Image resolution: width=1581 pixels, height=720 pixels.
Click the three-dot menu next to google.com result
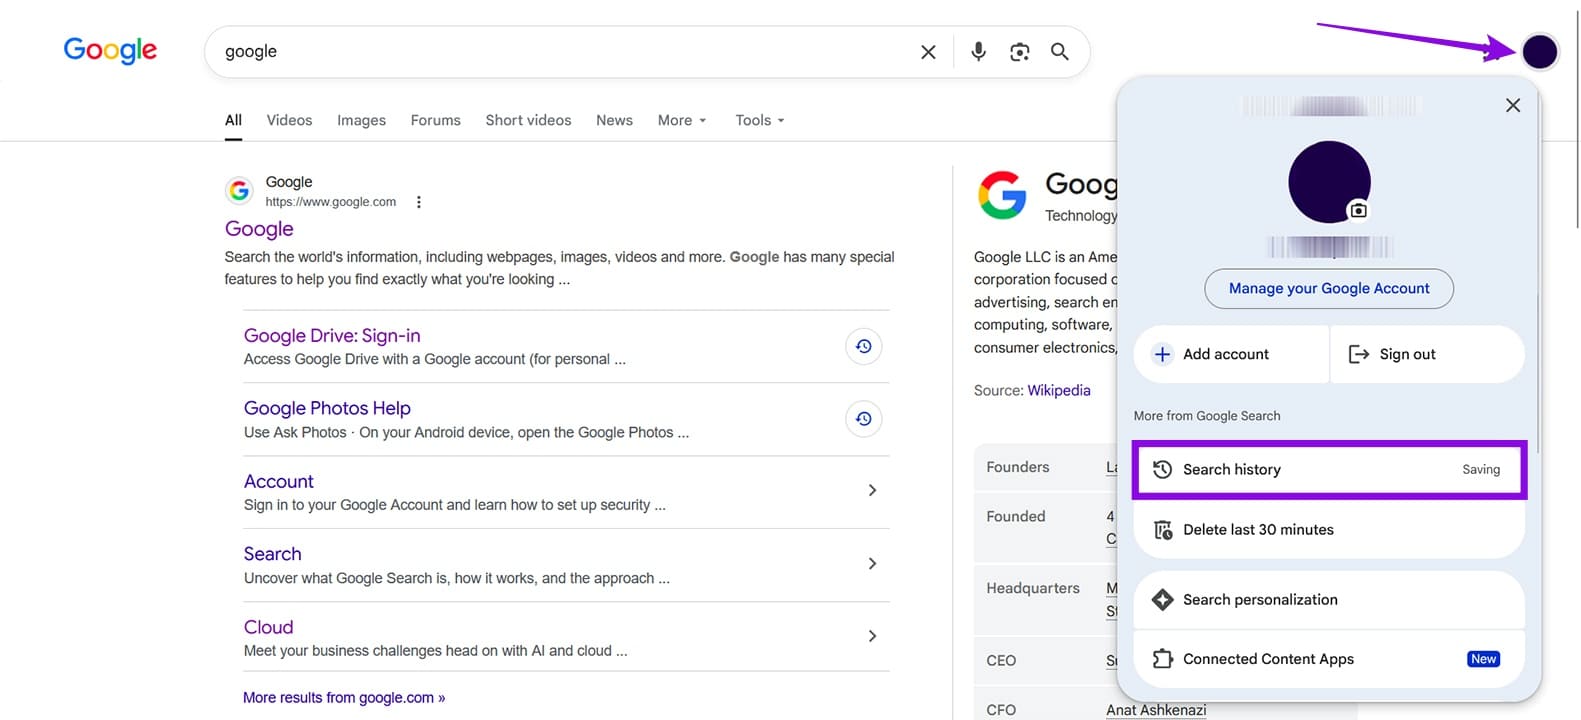click(x=419, y=202)
